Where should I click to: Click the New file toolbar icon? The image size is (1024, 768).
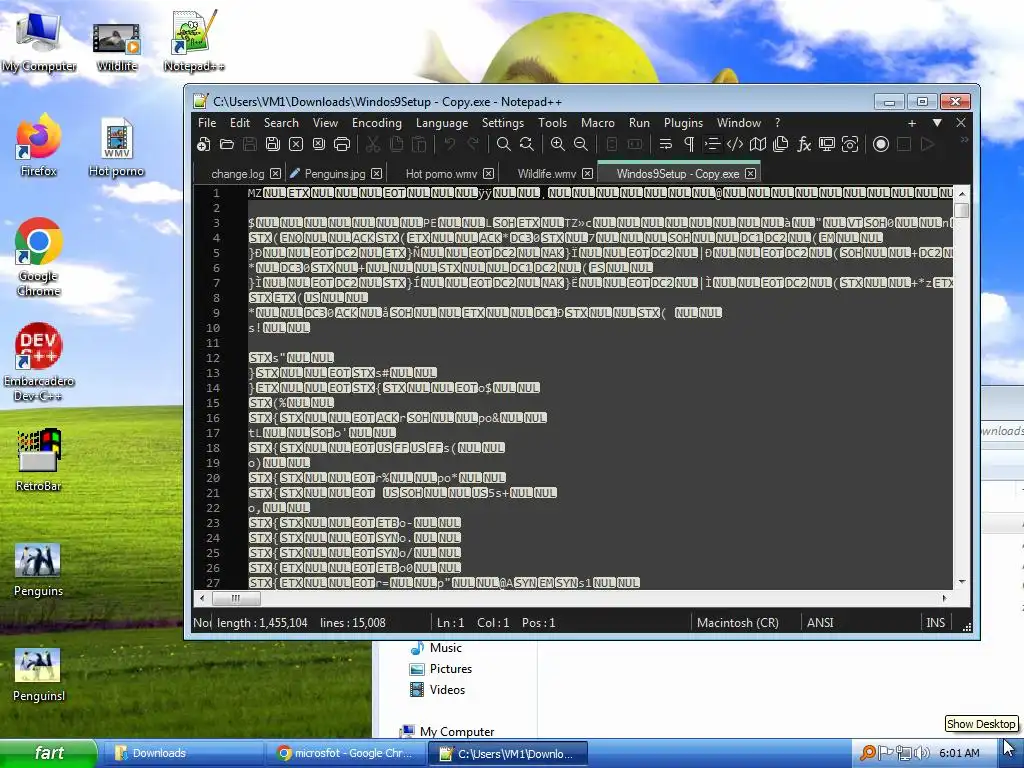tap(204, 144)
